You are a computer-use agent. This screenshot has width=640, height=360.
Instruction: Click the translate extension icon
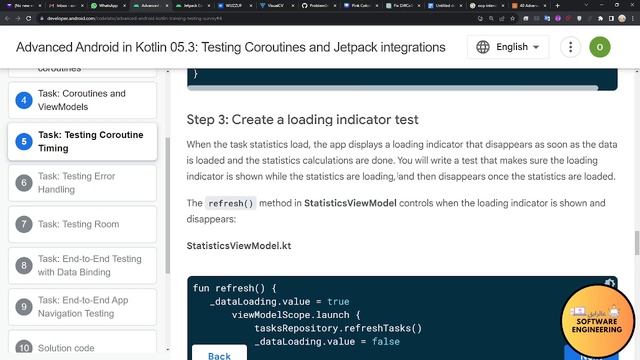547,18
